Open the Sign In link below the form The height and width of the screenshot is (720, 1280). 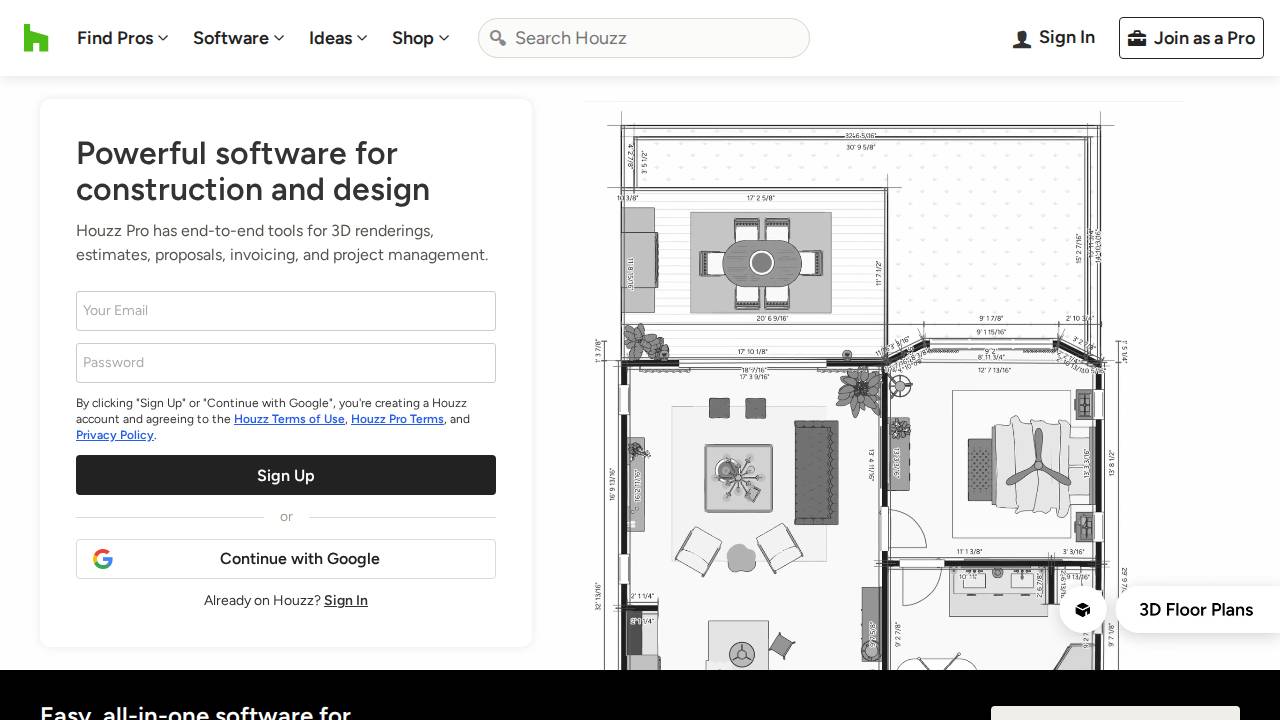click(346, 600)
